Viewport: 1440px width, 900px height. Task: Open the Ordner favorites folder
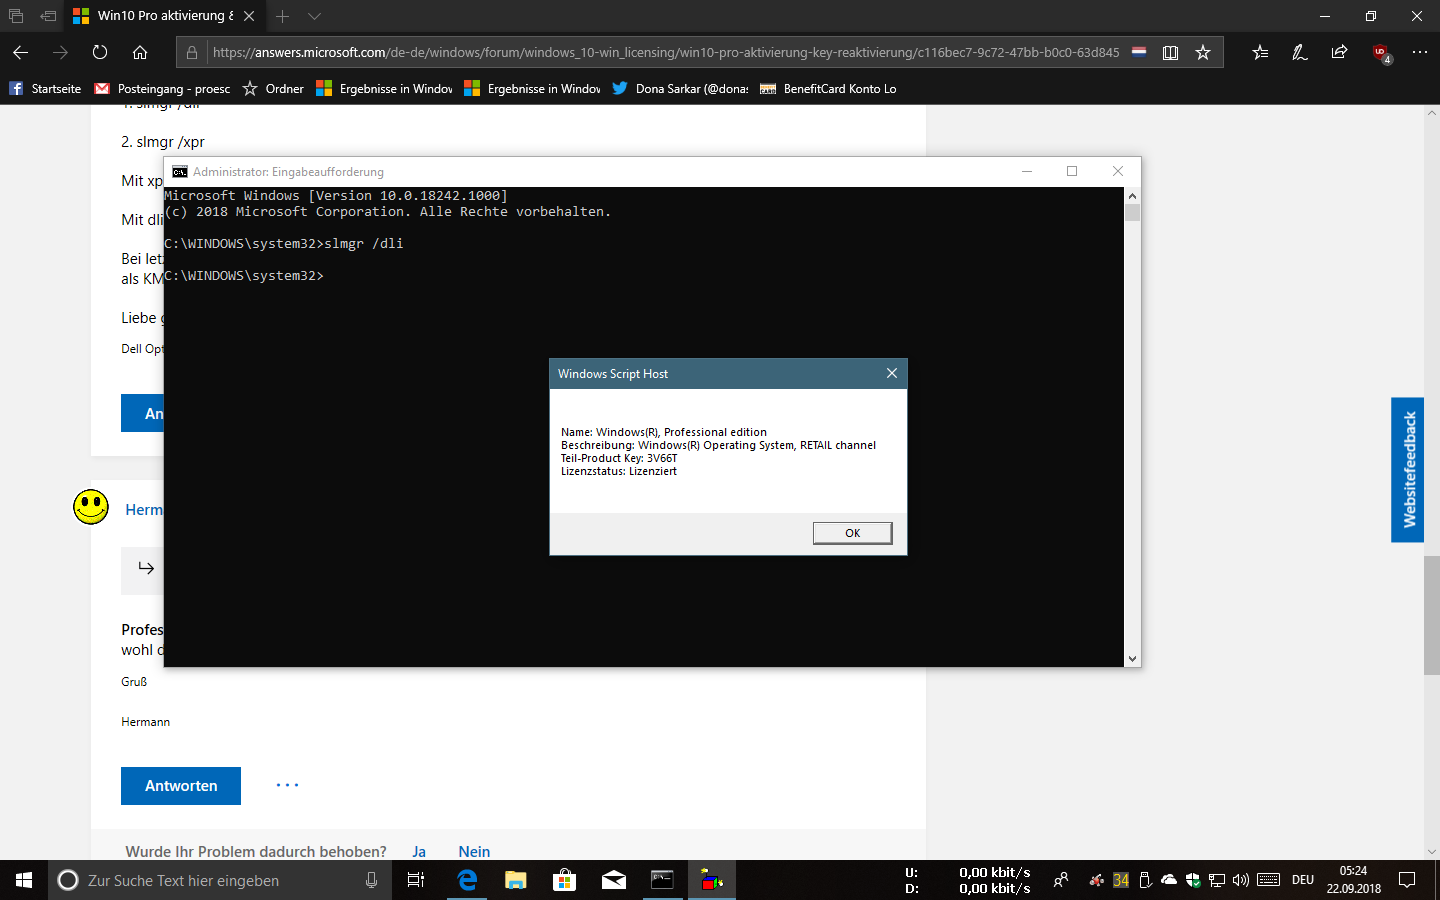coord(273,89)
